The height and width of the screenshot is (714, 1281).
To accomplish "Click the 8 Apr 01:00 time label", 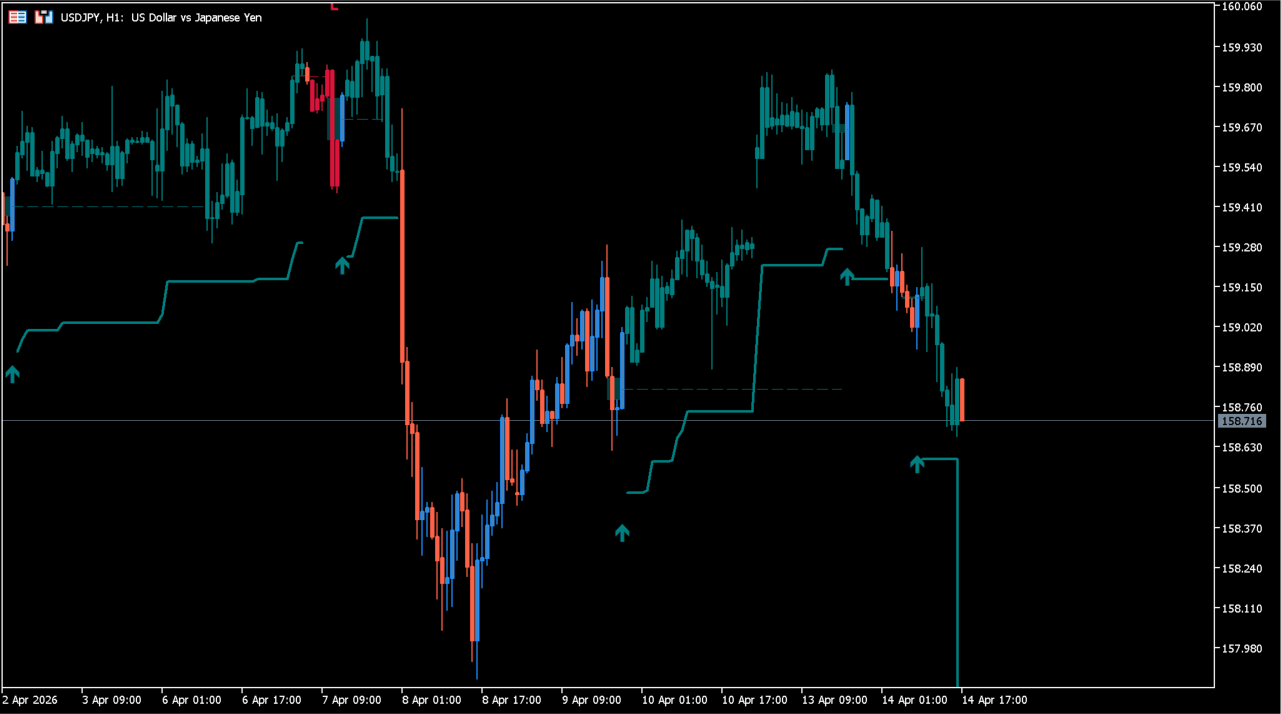I will pyautogui.click(x=432, y=700).
